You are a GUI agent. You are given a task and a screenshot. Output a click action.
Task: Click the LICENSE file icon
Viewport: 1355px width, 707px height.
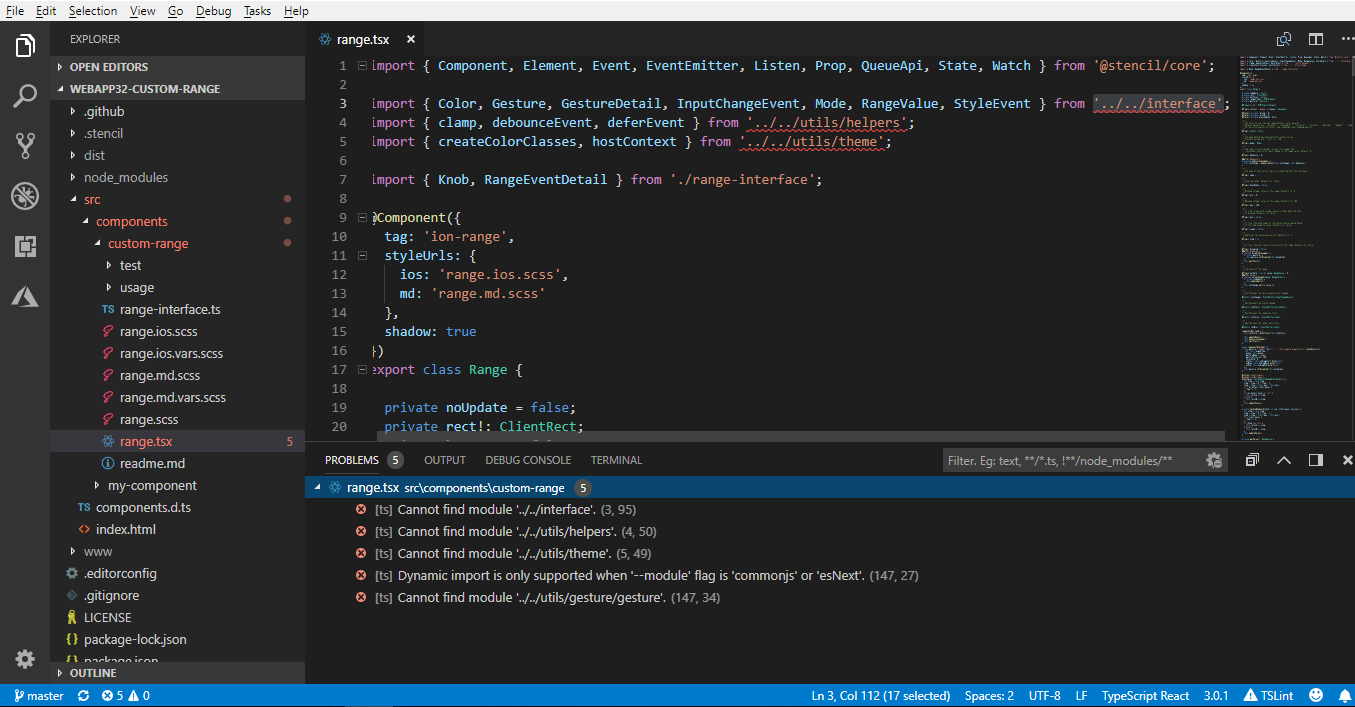[72, 617]
